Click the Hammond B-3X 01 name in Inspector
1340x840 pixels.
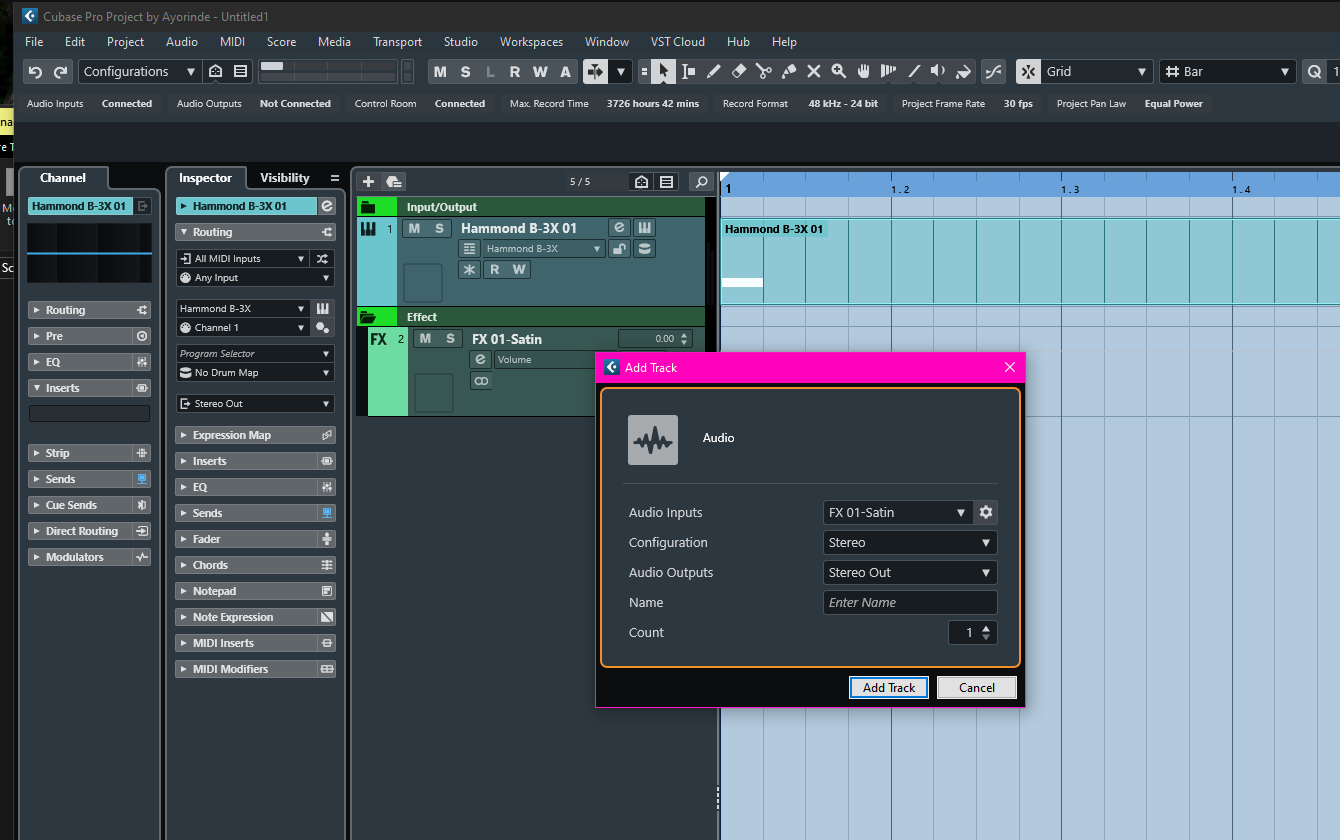point(246,206)
